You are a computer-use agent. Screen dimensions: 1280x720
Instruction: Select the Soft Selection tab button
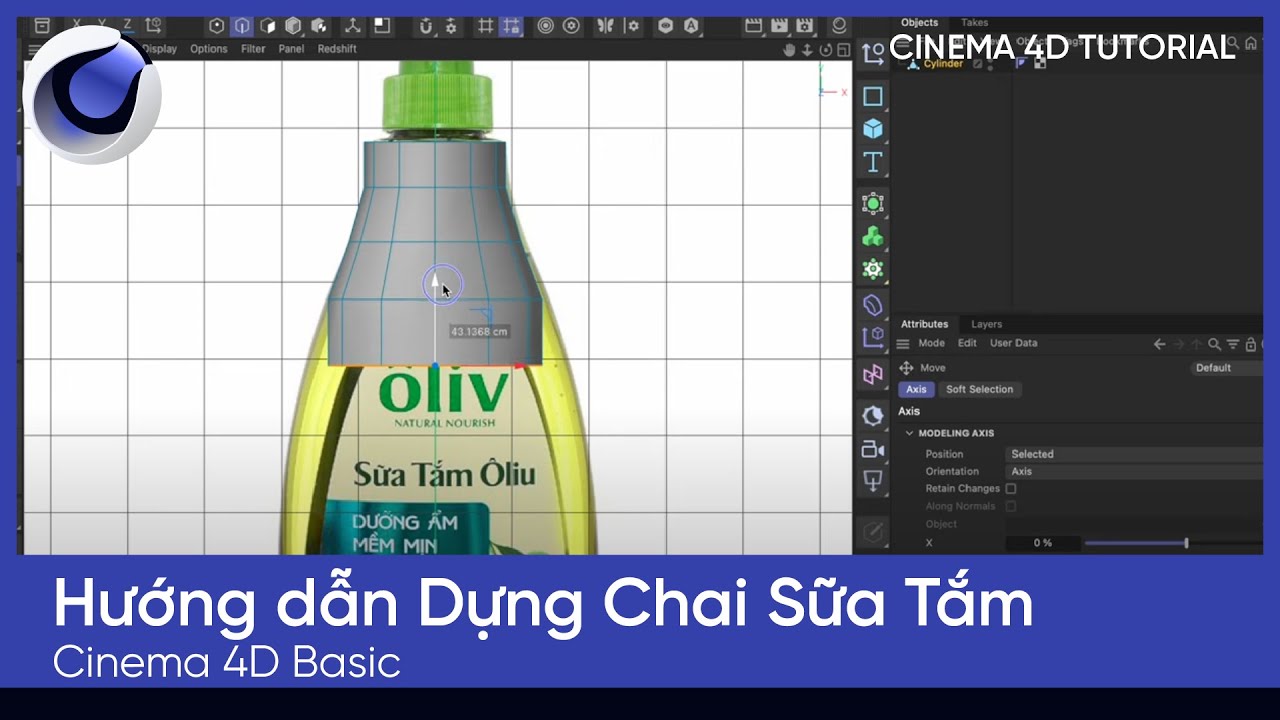[979, 389]
